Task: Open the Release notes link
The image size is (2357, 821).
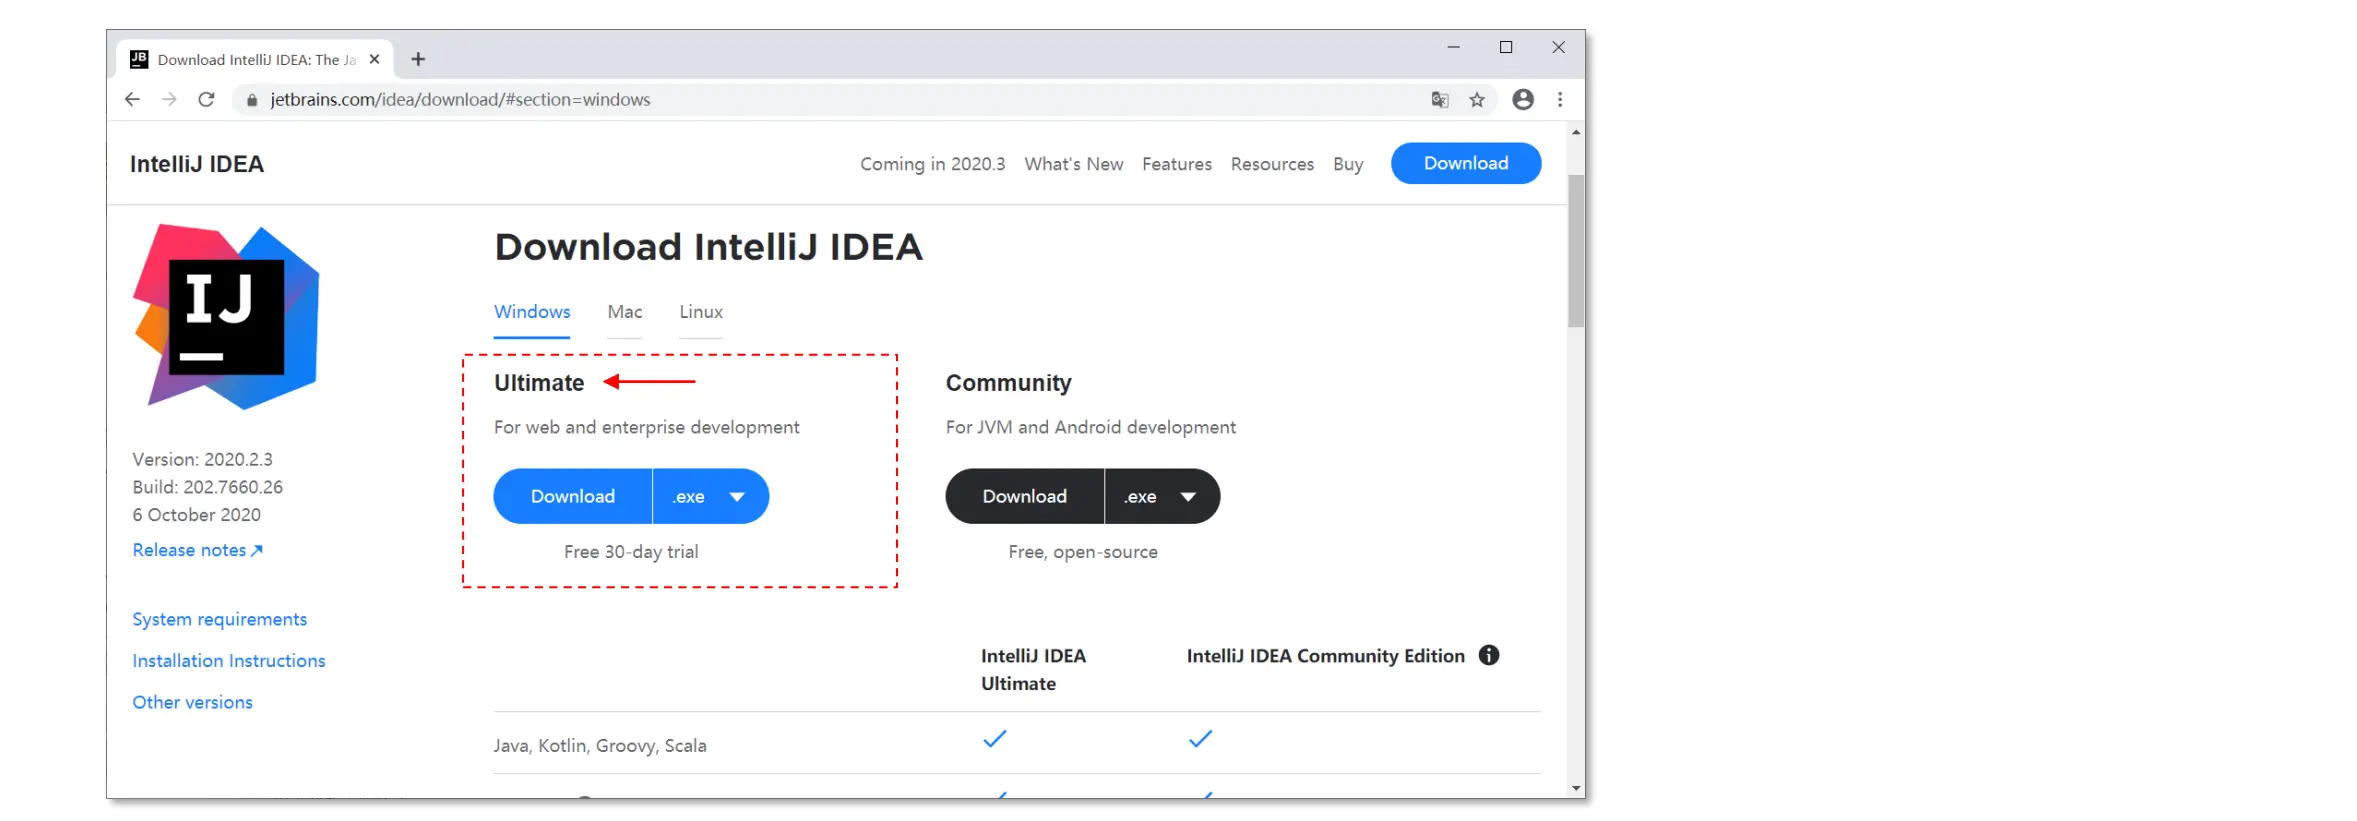Action: [197, 550]
